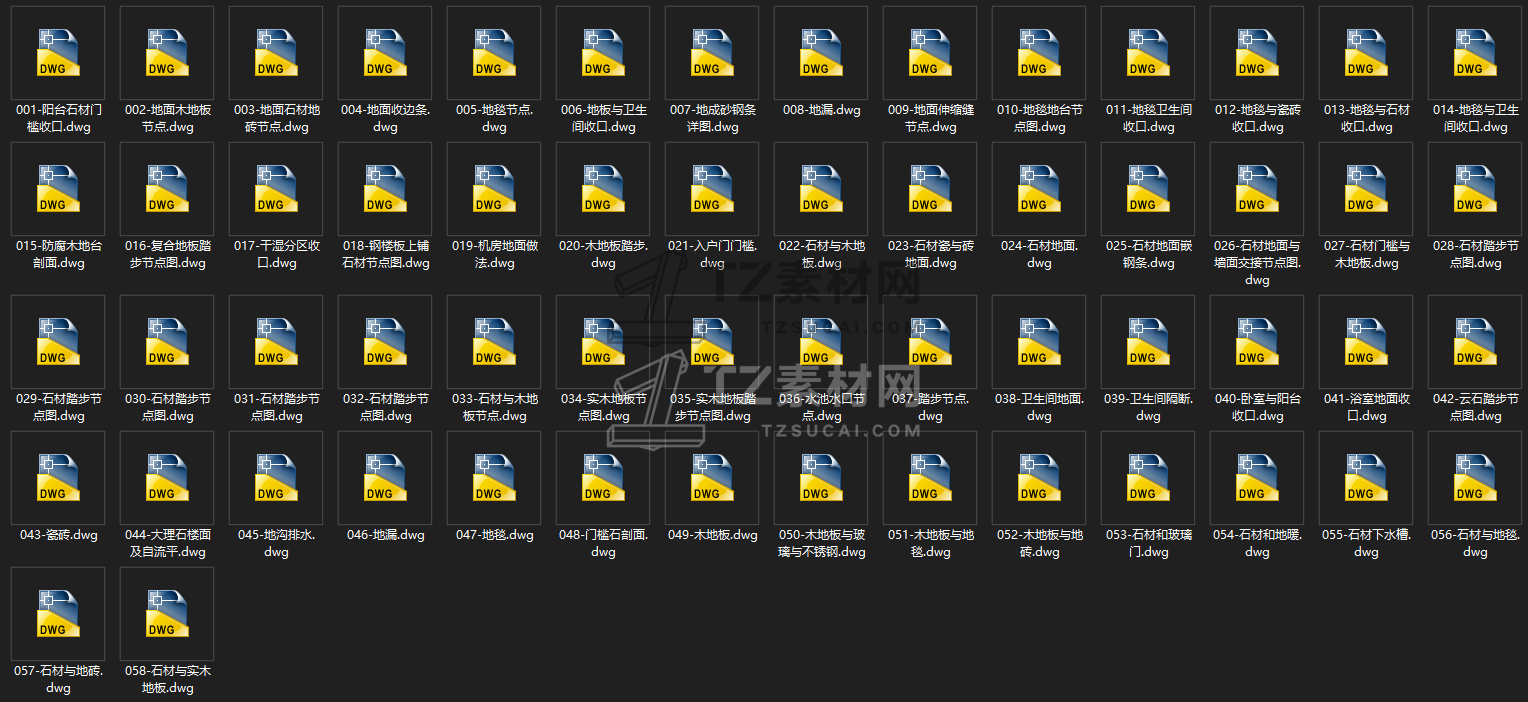Click the file name text 023-石材瓷与砖地面.dwg

point(930,254)
